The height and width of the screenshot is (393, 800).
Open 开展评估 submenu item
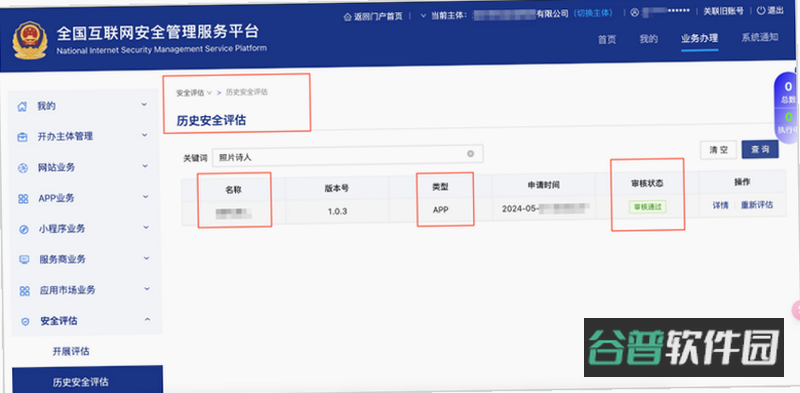point(71,352)
